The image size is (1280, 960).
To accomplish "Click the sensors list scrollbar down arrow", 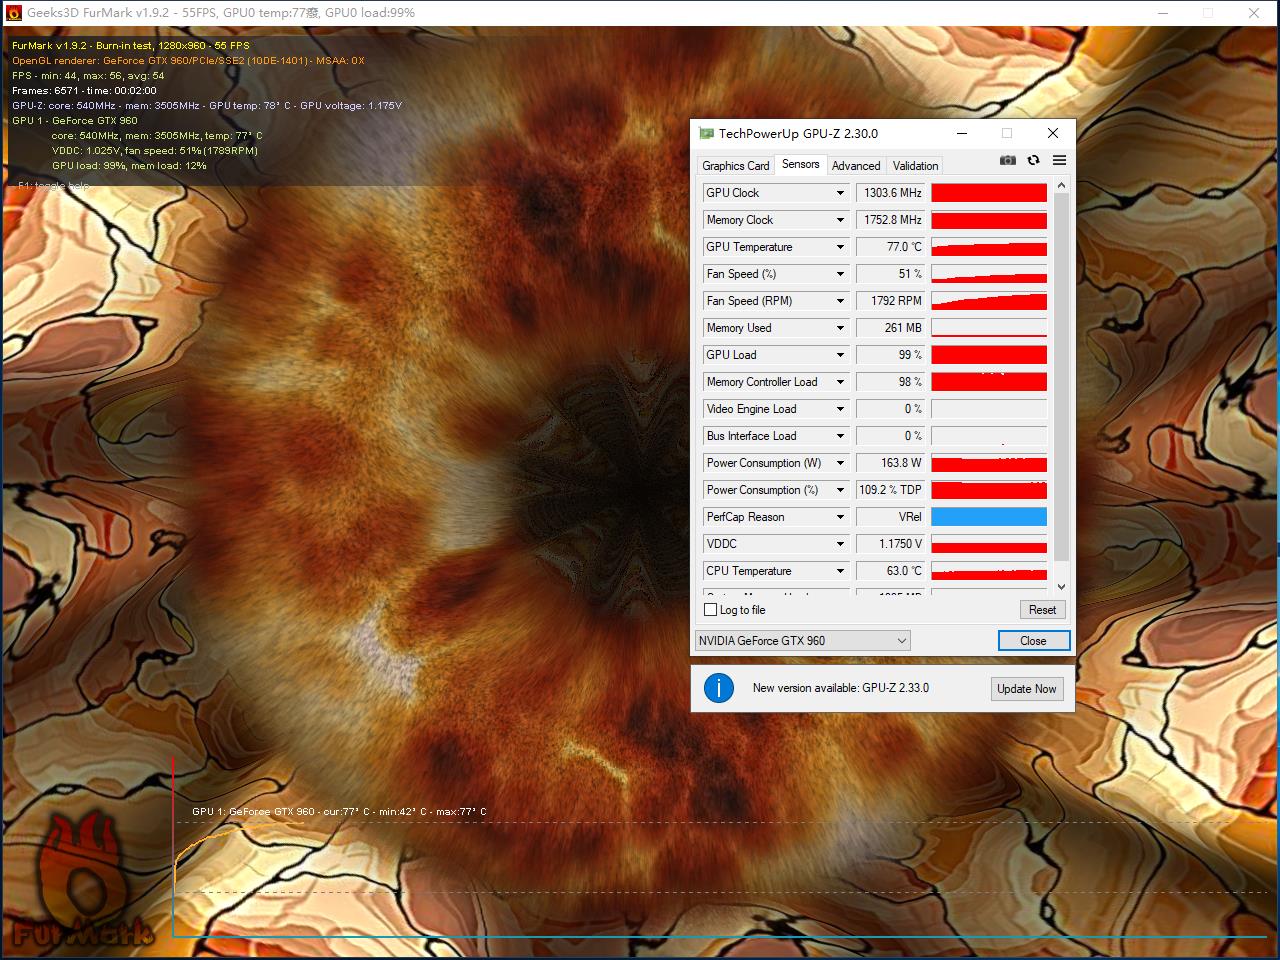I will [x=1061, y=586].
